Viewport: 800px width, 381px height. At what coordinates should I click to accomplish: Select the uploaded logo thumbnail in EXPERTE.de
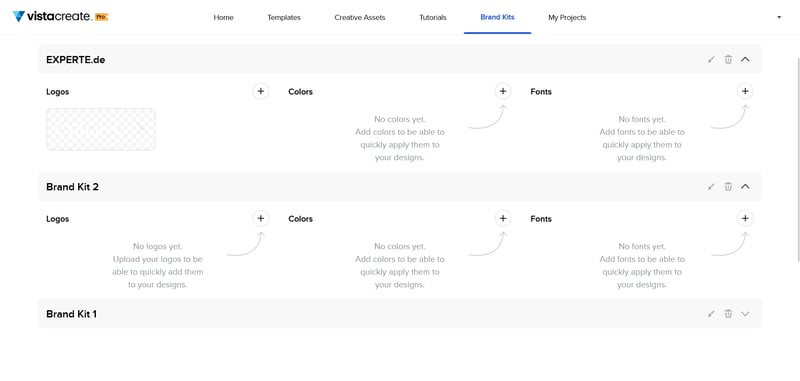point(101,129)
